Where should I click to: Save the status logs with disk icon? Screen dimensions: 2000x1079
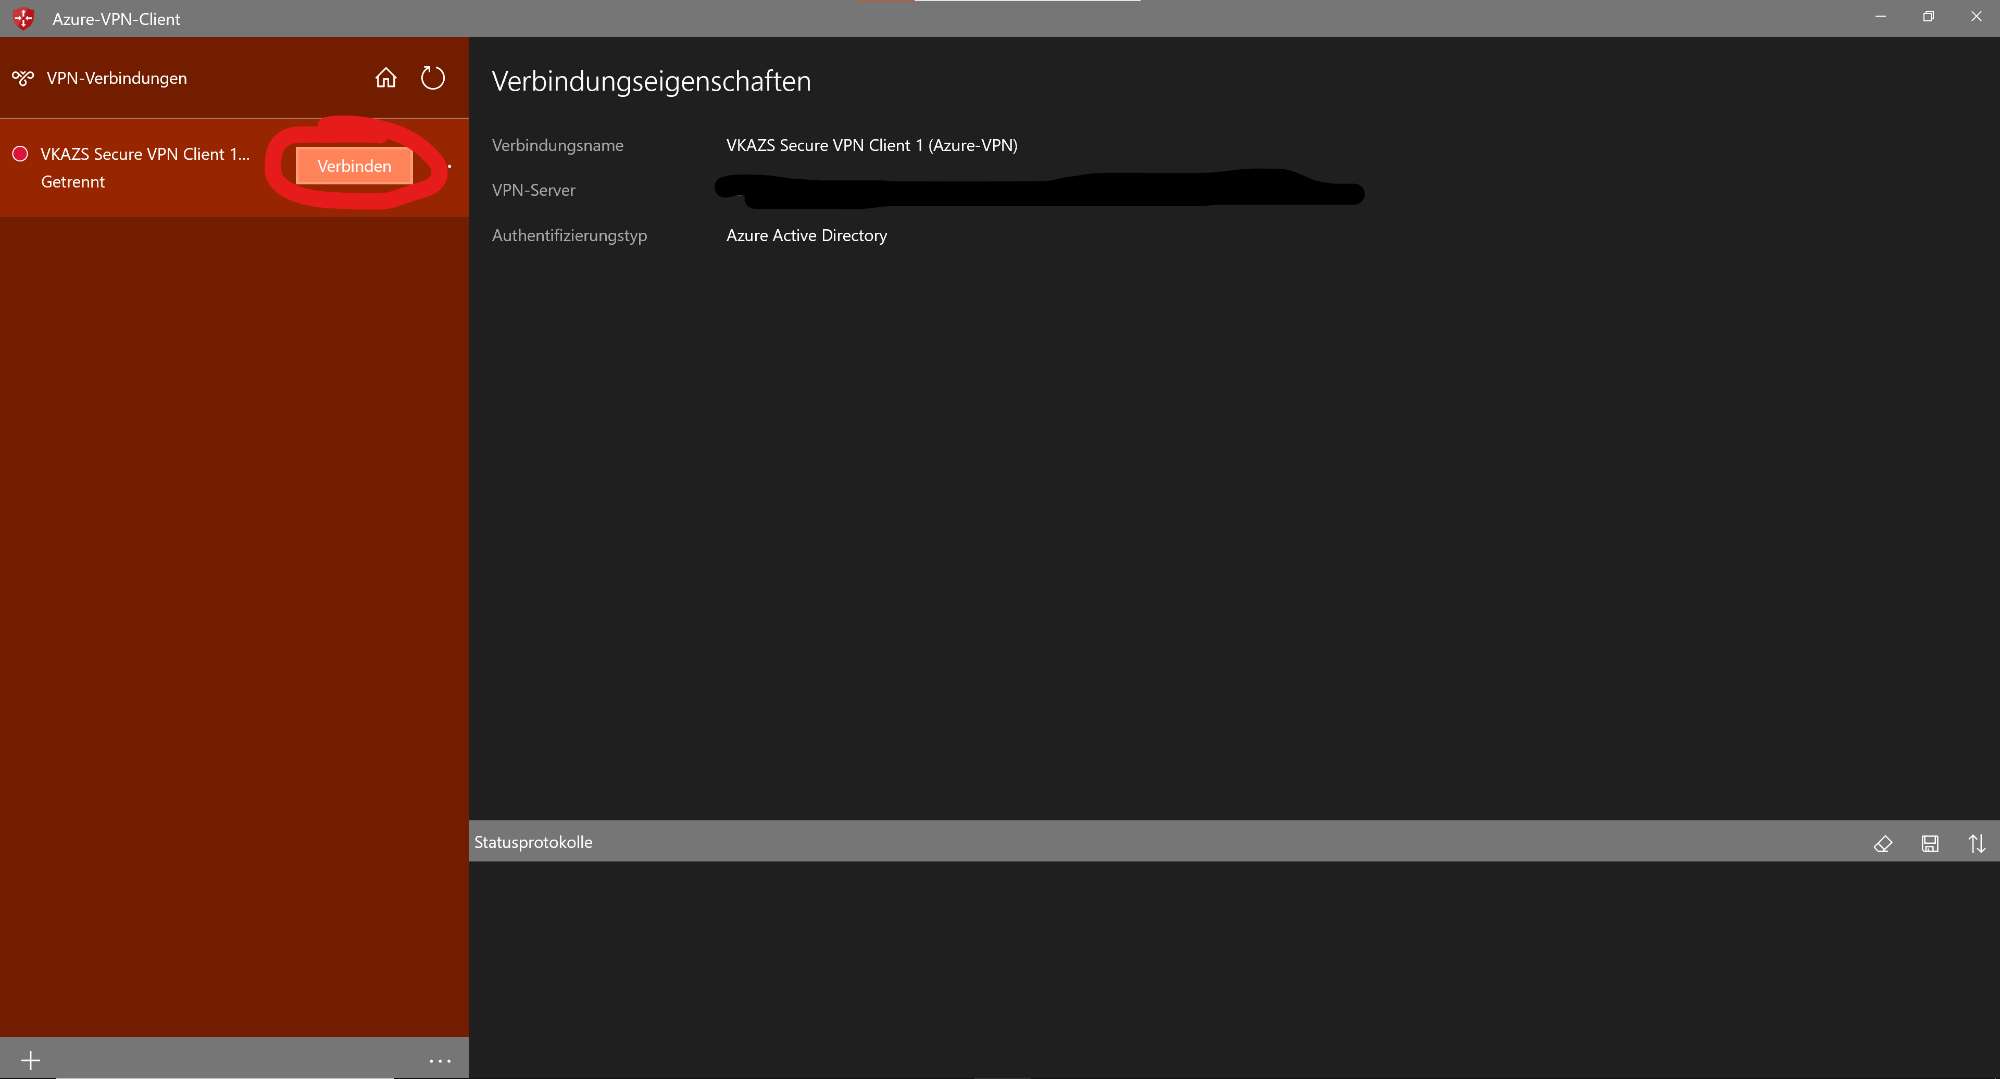(x=1930, y=844)
